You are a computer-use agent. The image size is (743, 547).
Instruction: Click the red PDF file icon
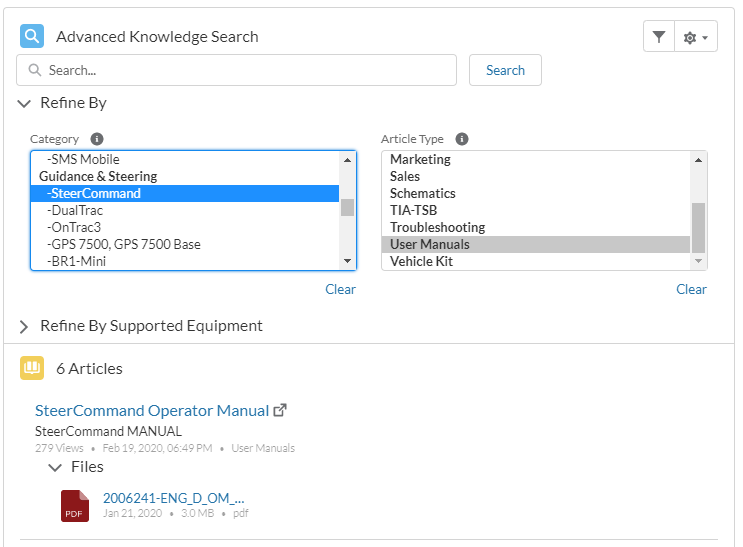(74, 506)
